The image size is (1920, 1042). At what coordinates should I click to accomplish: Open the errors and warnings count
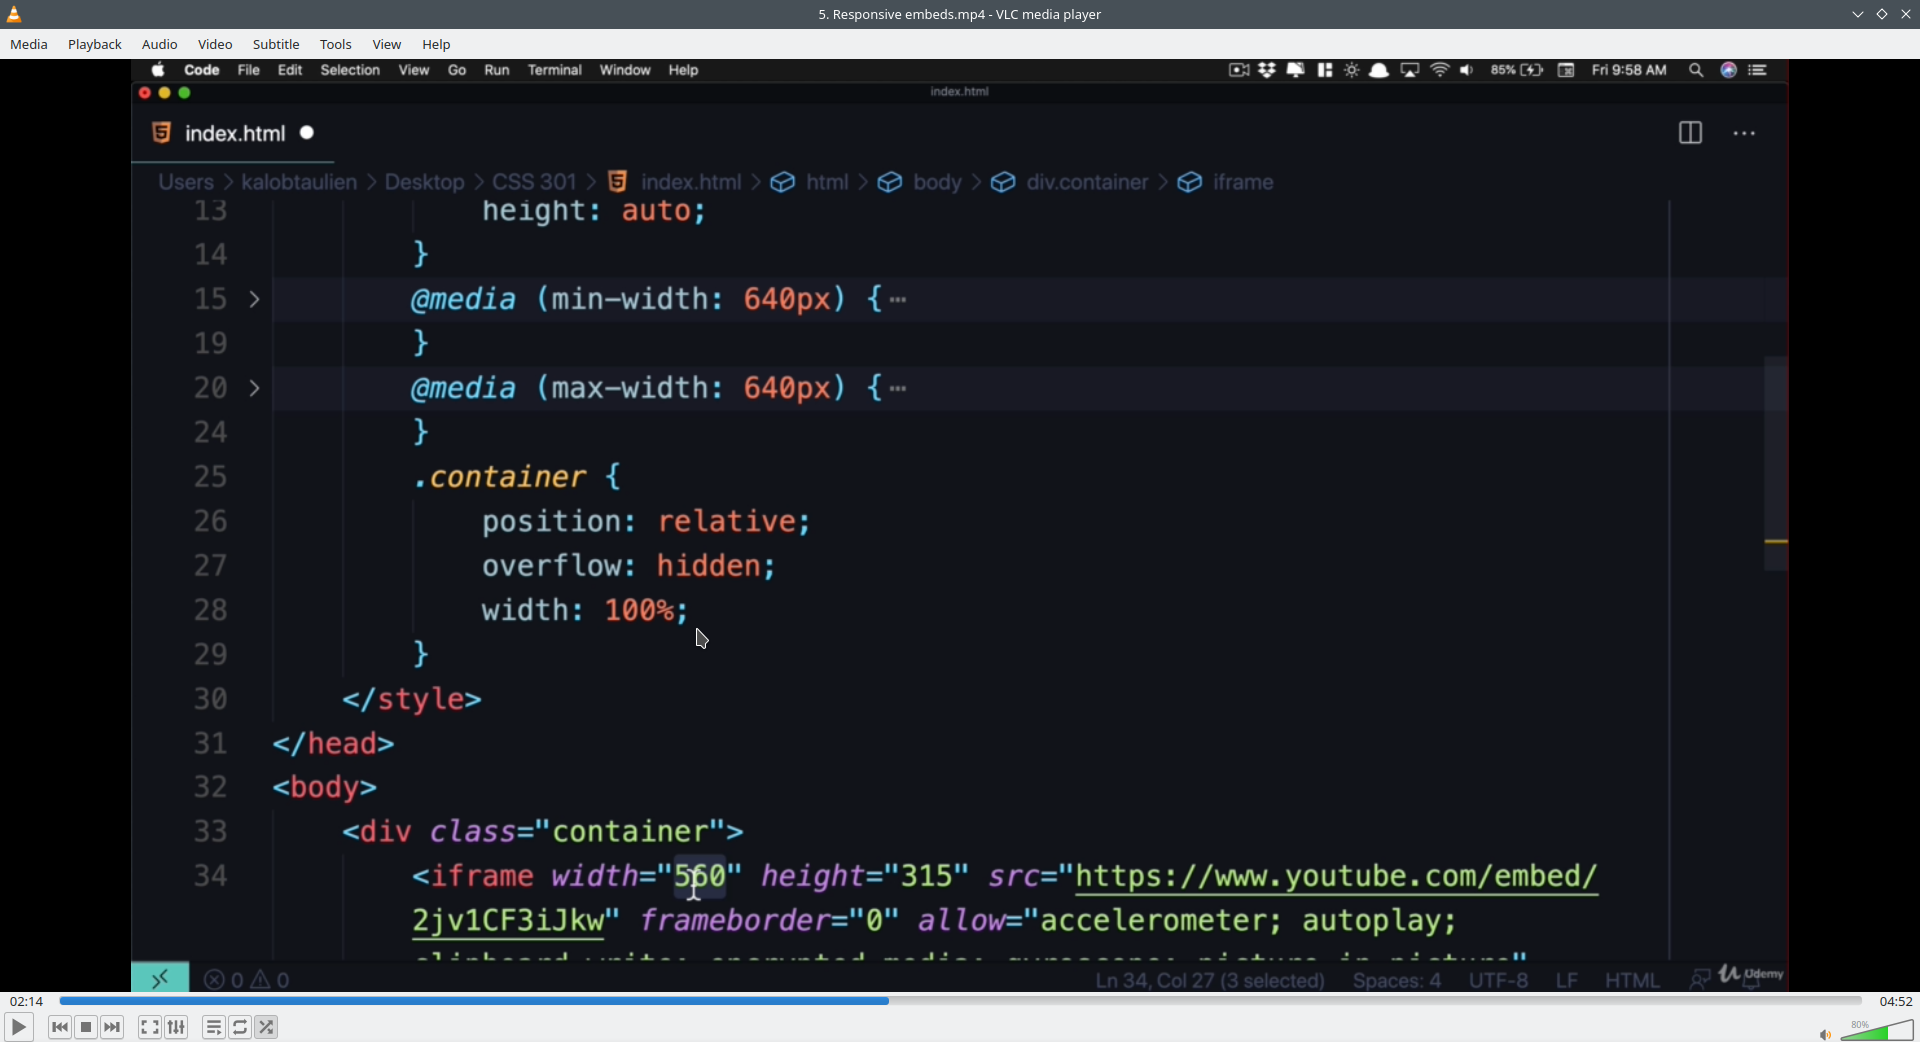pos(247,980)
